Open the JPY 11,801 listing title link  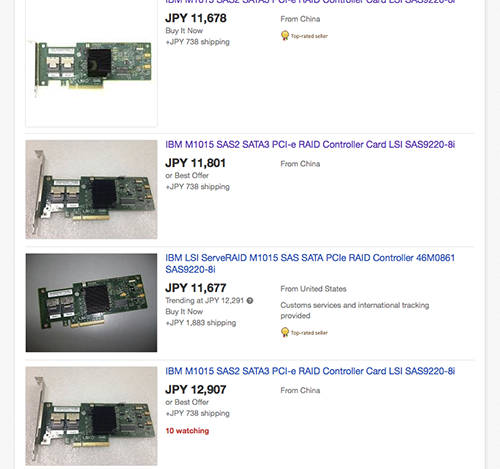310,145
